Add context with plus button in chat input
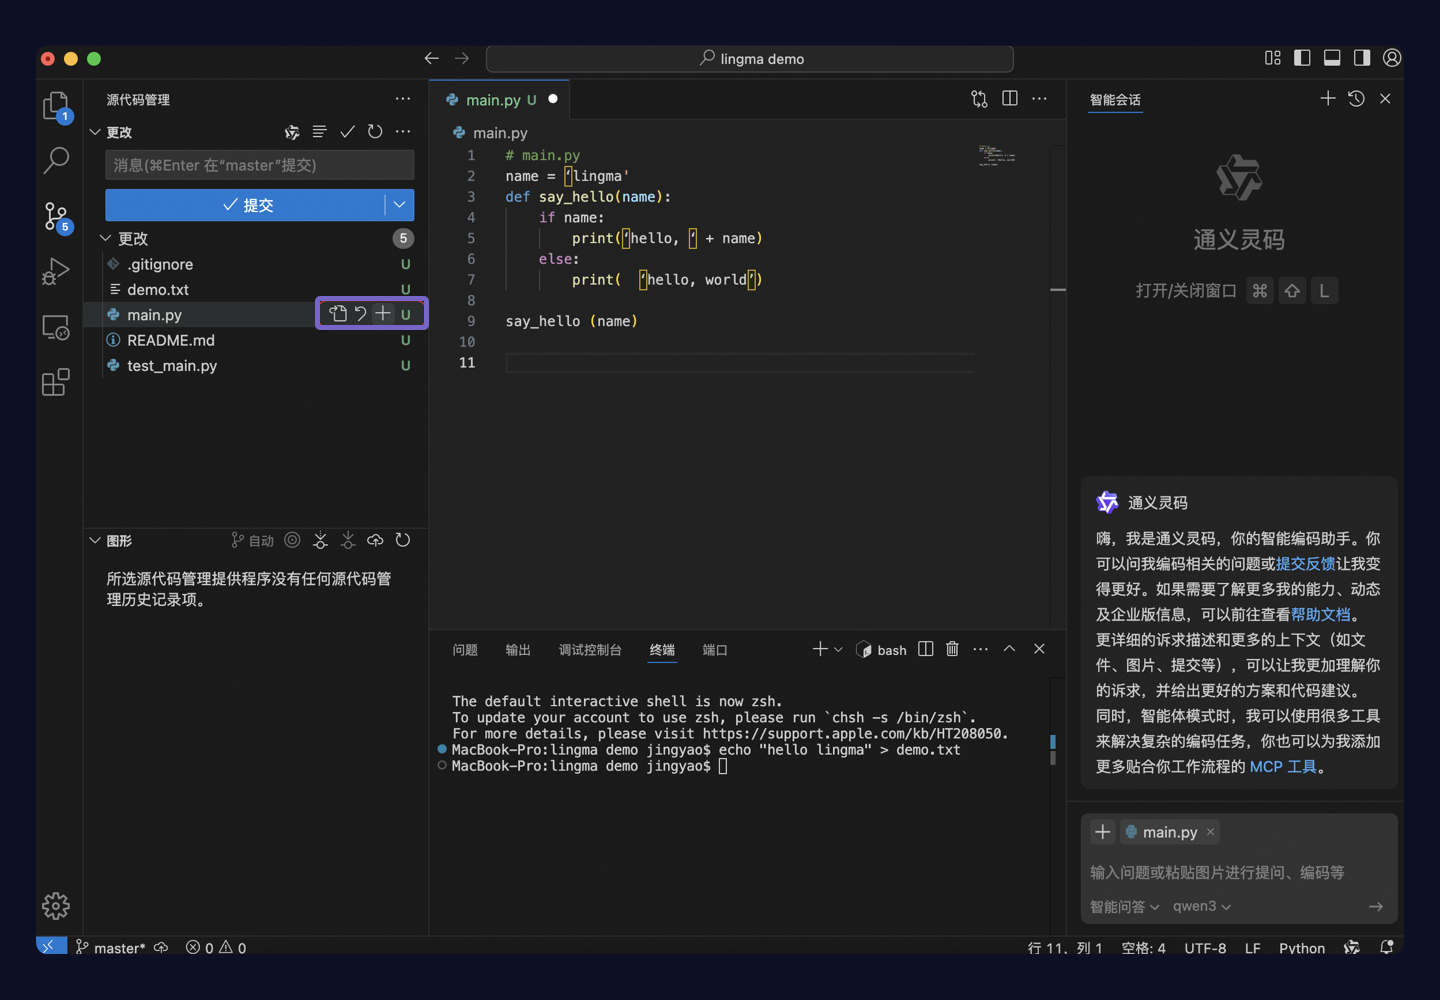The height and width of the screenshot is (1000, 1440). tap(1102, 832)
